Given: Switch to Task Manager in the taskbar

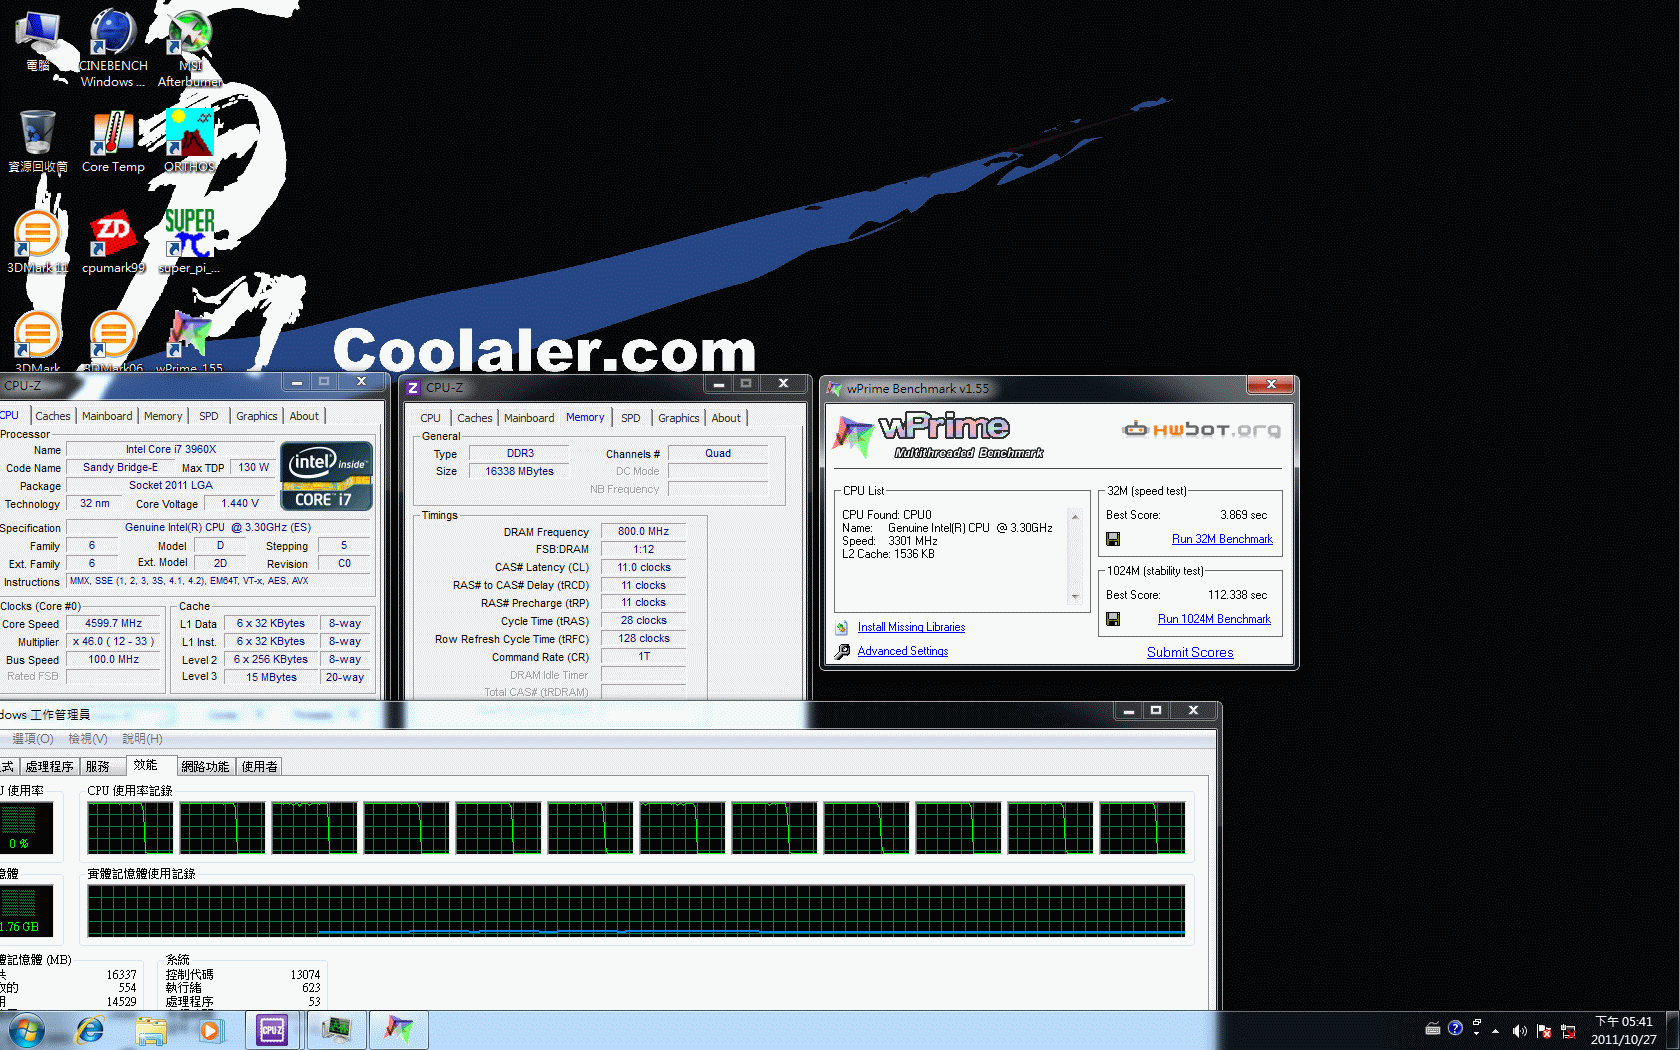Looking at the screenshot, I should coord(336,1030).
